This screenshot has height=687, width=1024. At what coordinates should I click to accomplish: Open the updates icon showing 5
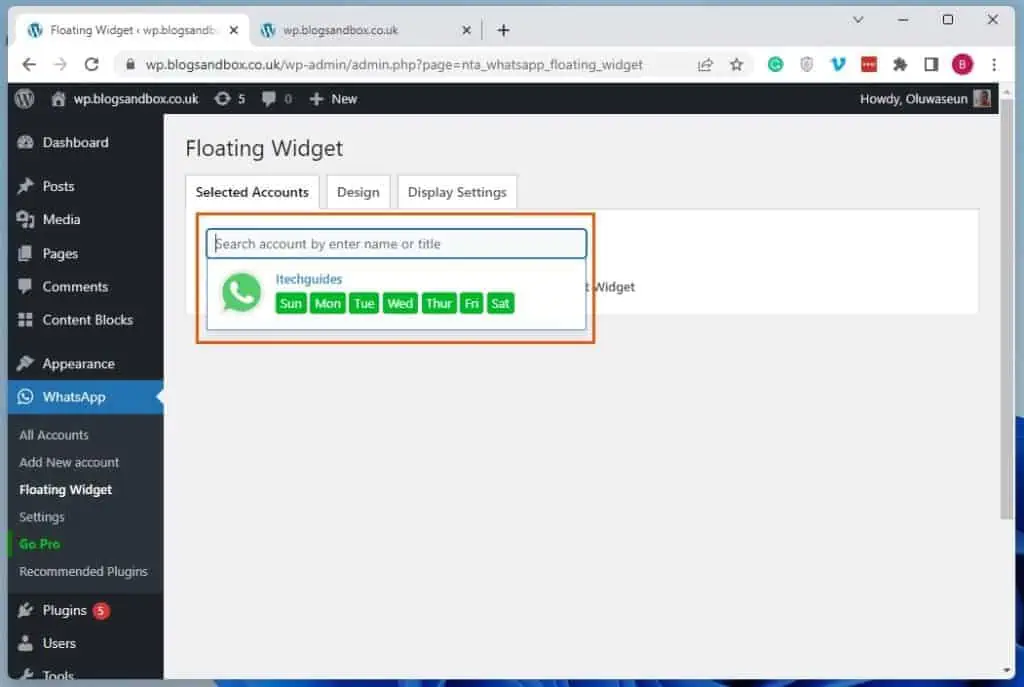(229, 99)
